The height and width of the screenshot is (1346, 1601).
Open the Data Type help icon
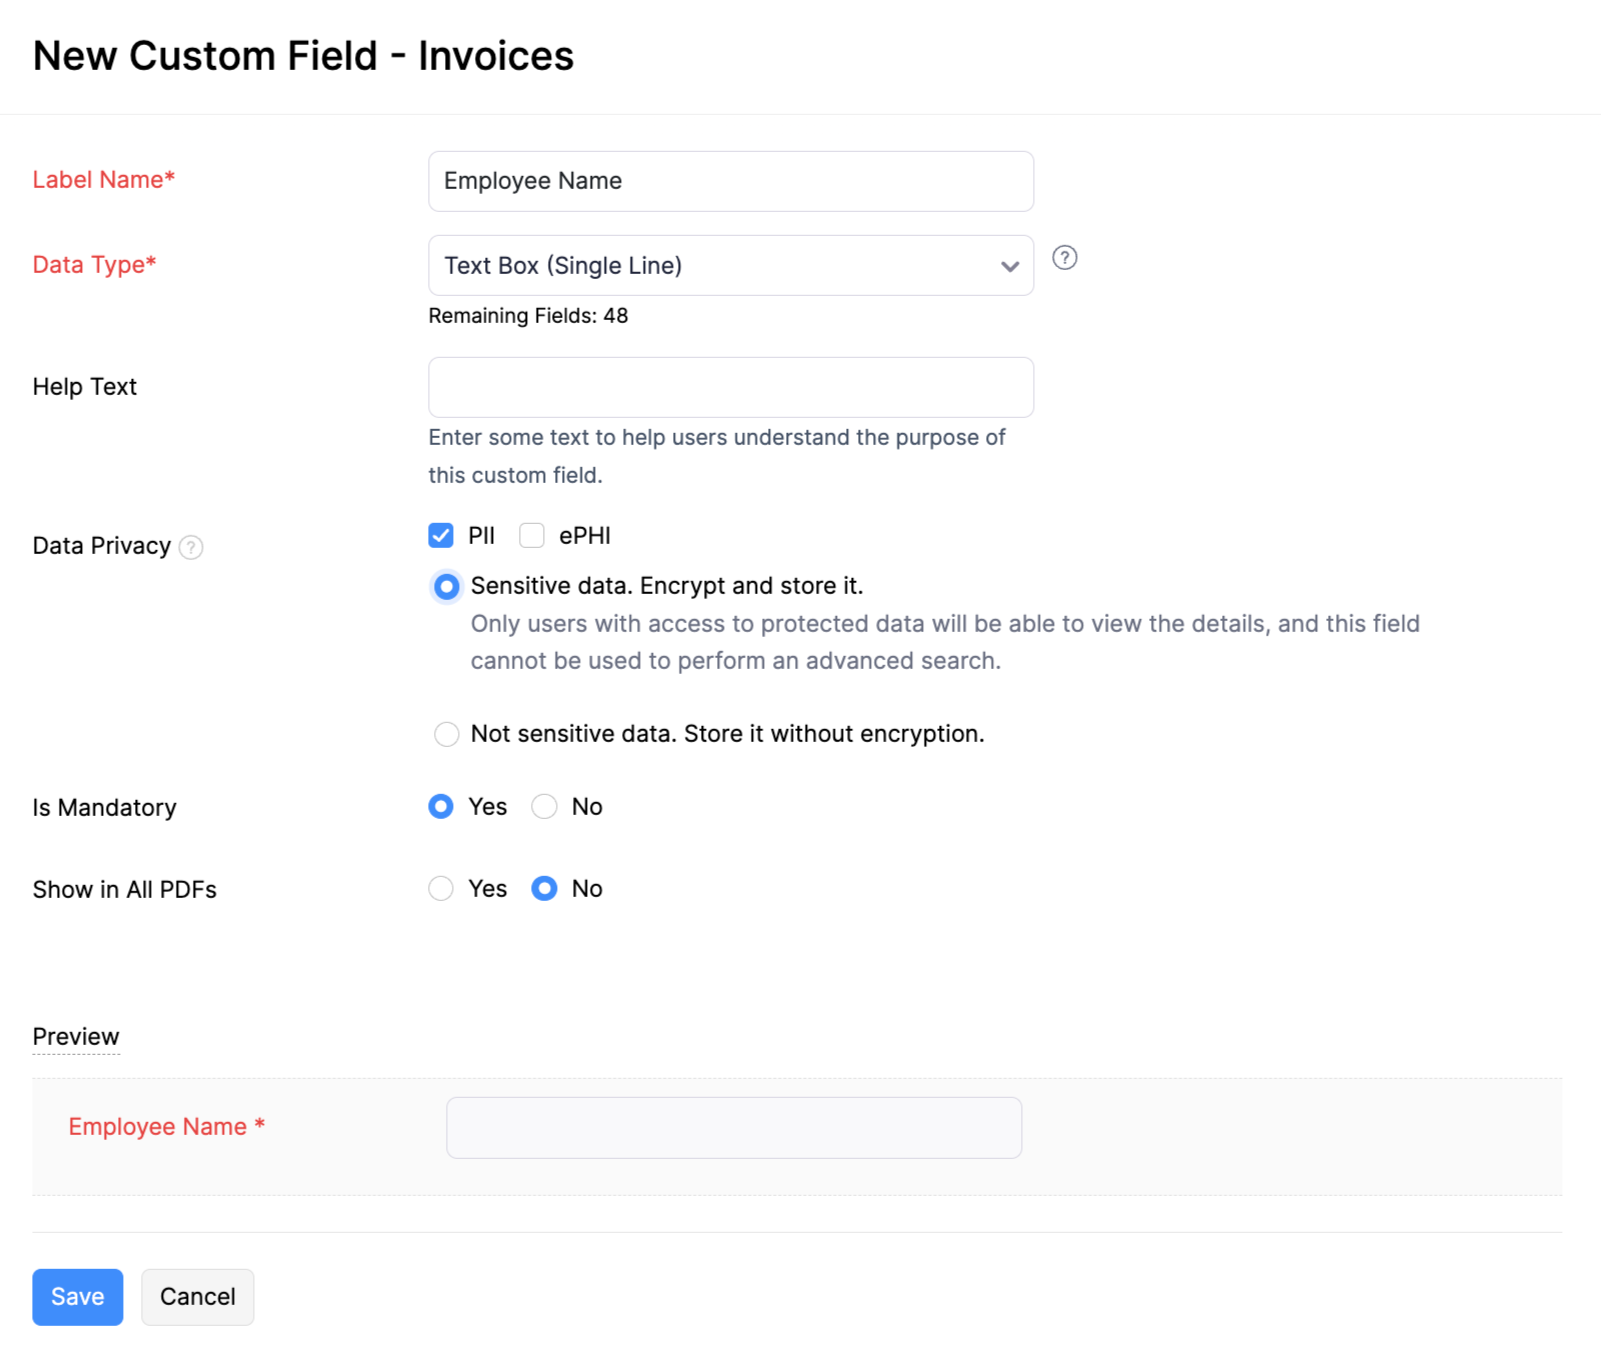1064,259
